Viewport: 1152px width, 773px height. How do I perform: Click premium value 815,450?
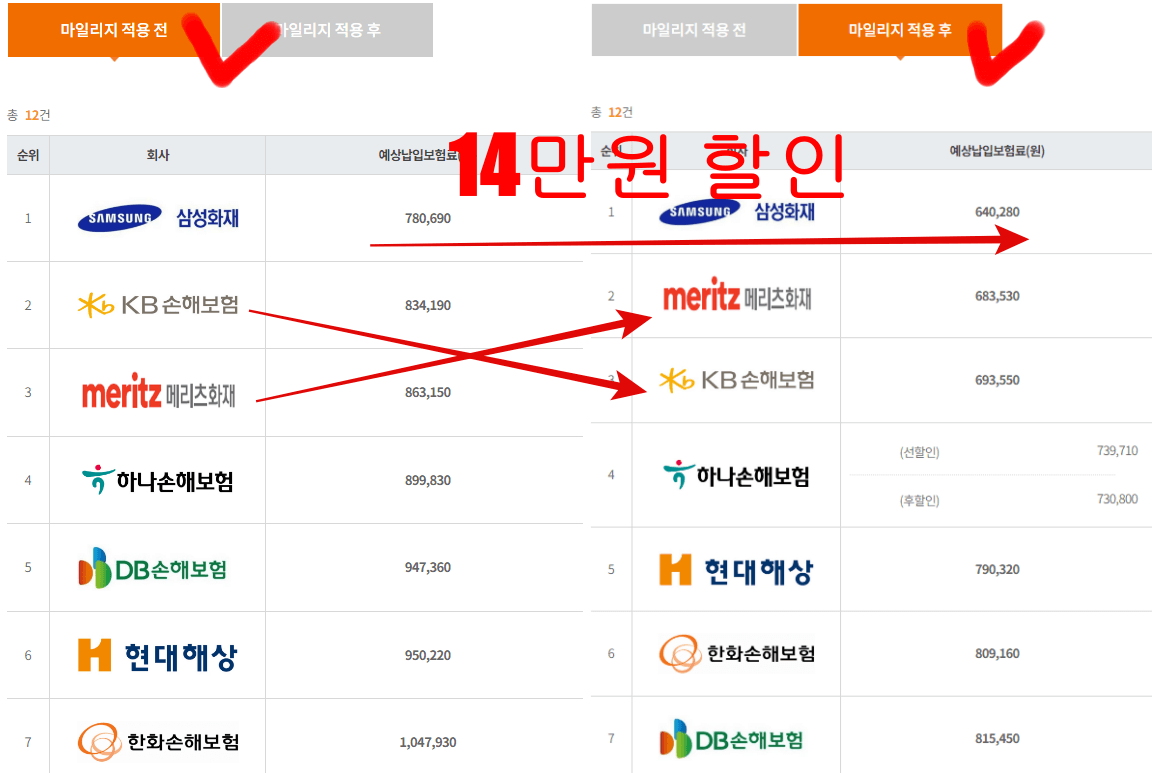point(997,738)
